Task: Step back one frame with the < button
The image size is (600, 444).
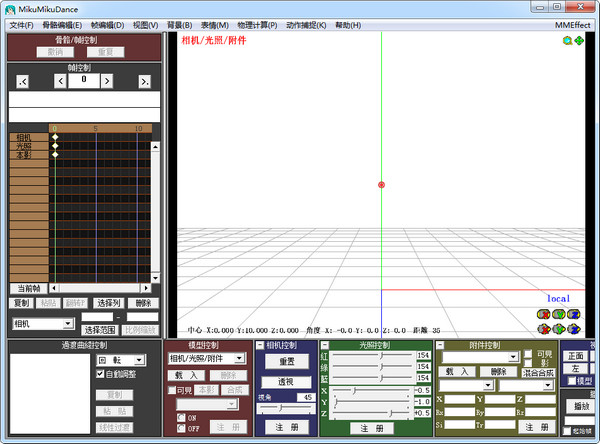Action: click(x=60, y=81)
